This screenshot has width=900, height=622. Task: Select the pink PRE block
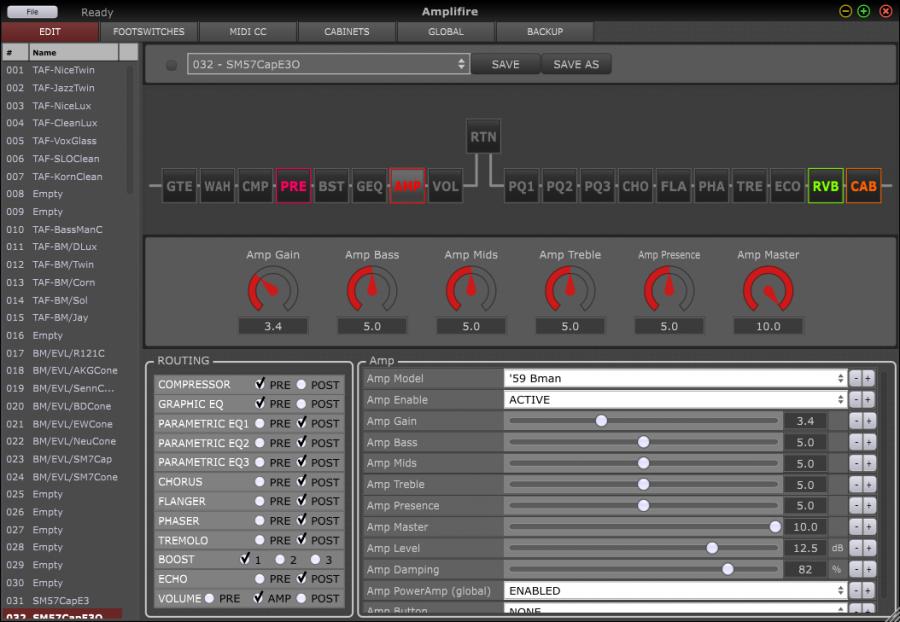tap(293, 186)
